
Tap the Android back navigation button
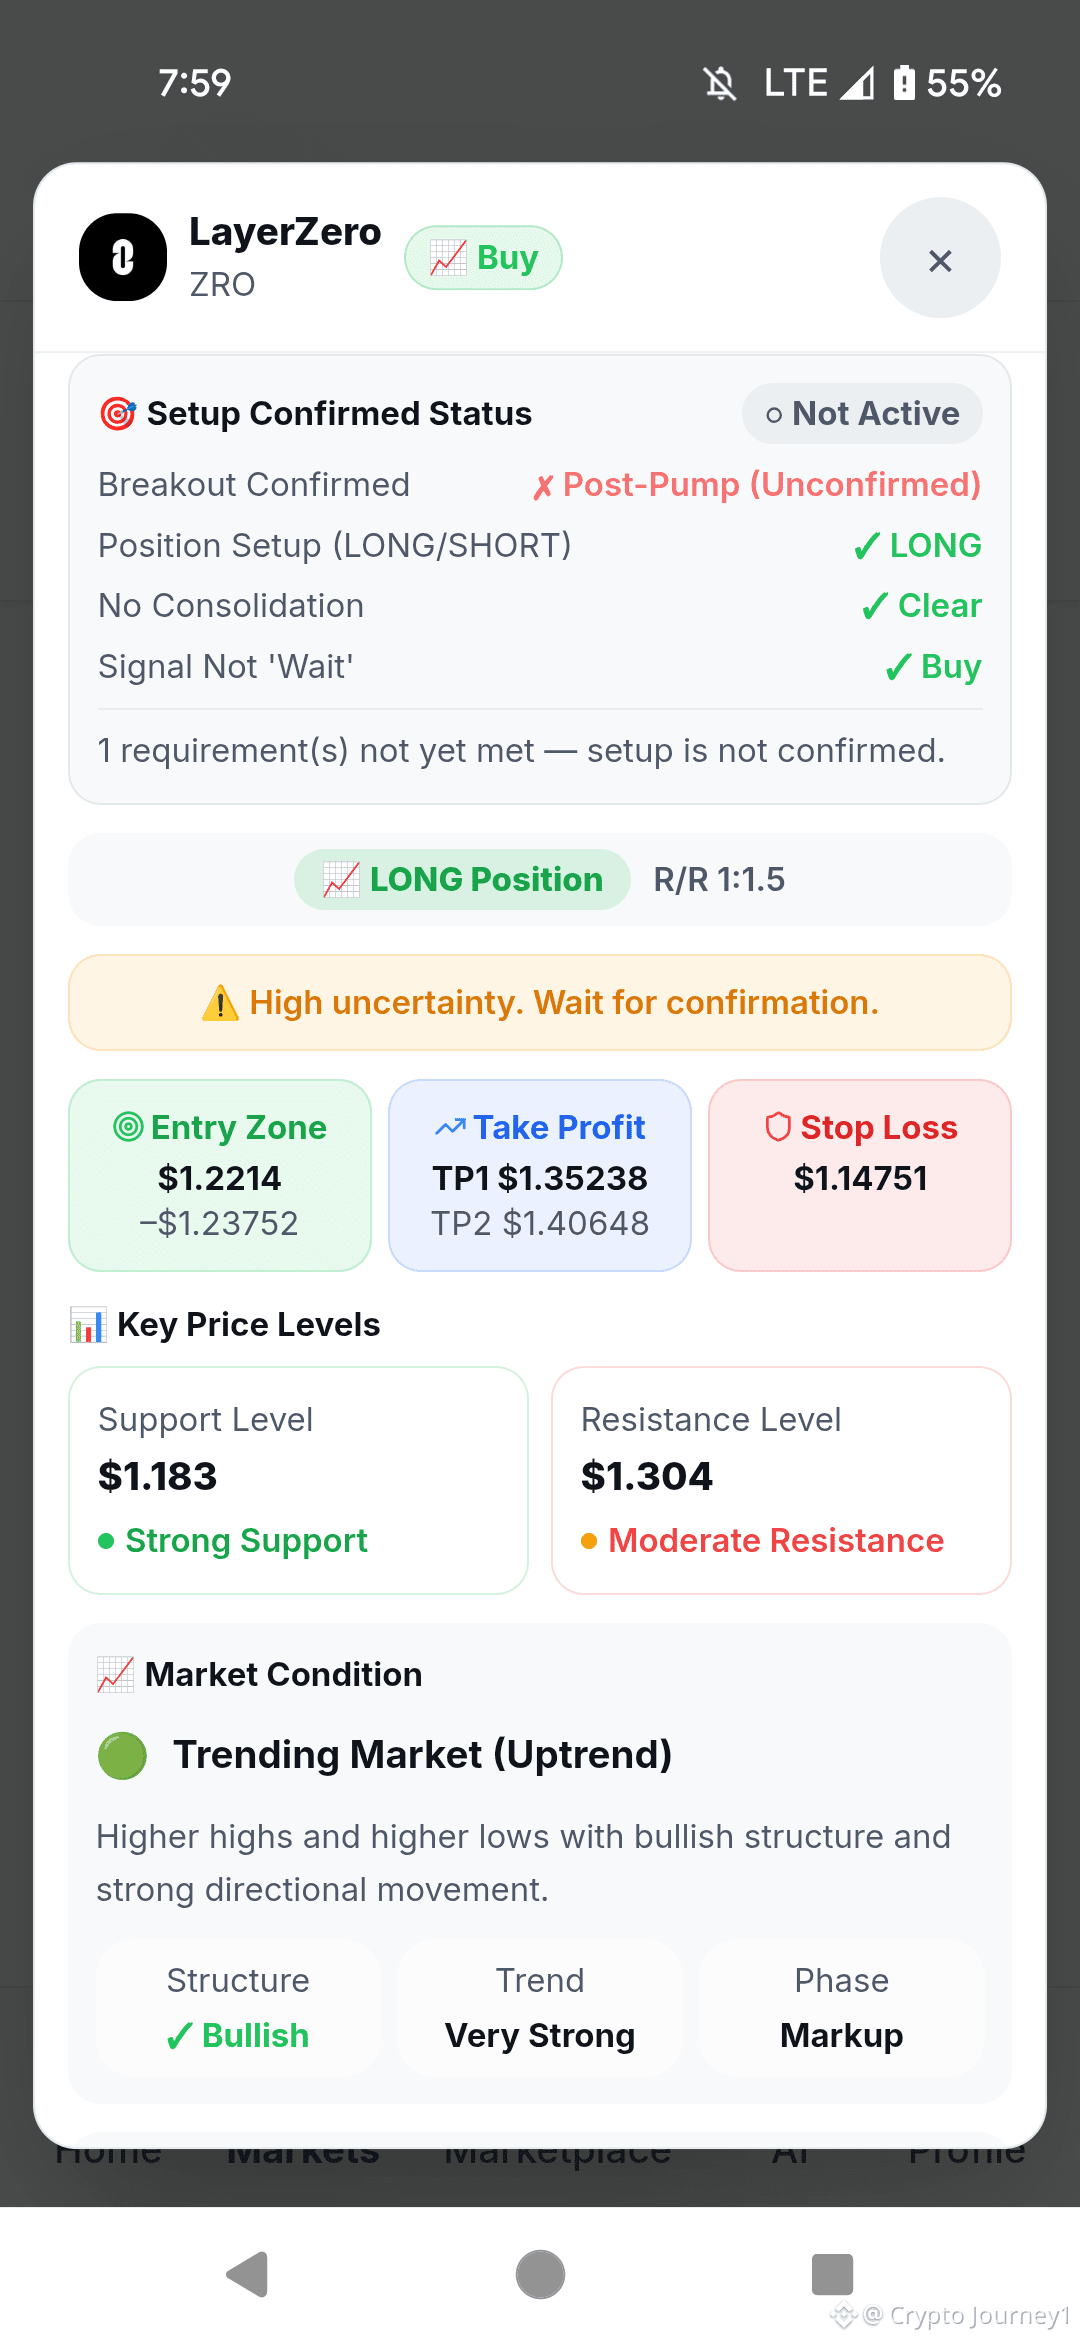coord(248,2275)
